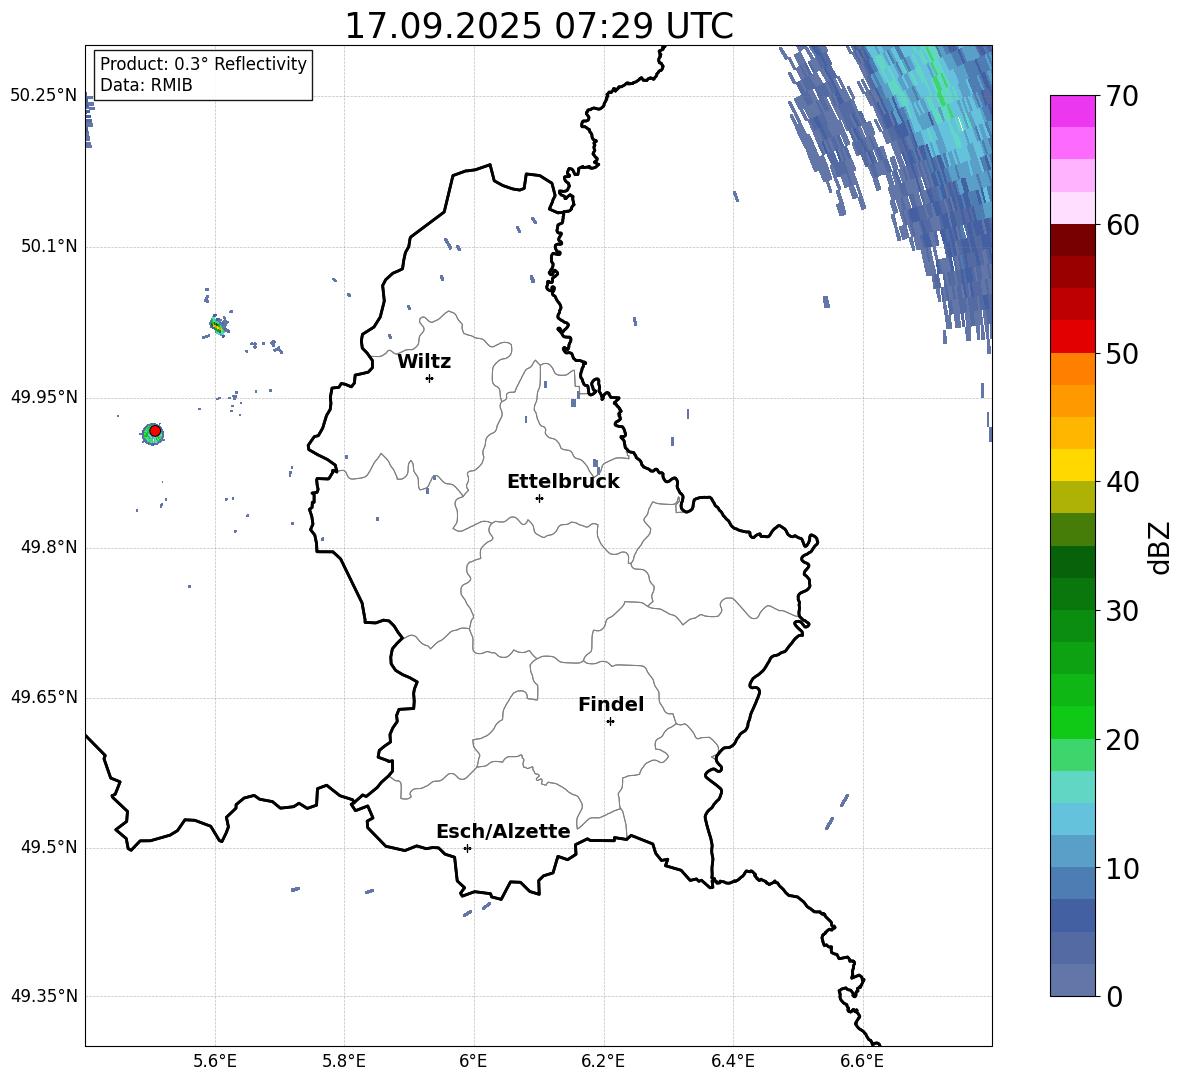Click the red-centered circular radar echo
Viewport: 1184px width, 1081px height.
coord(154,431)
